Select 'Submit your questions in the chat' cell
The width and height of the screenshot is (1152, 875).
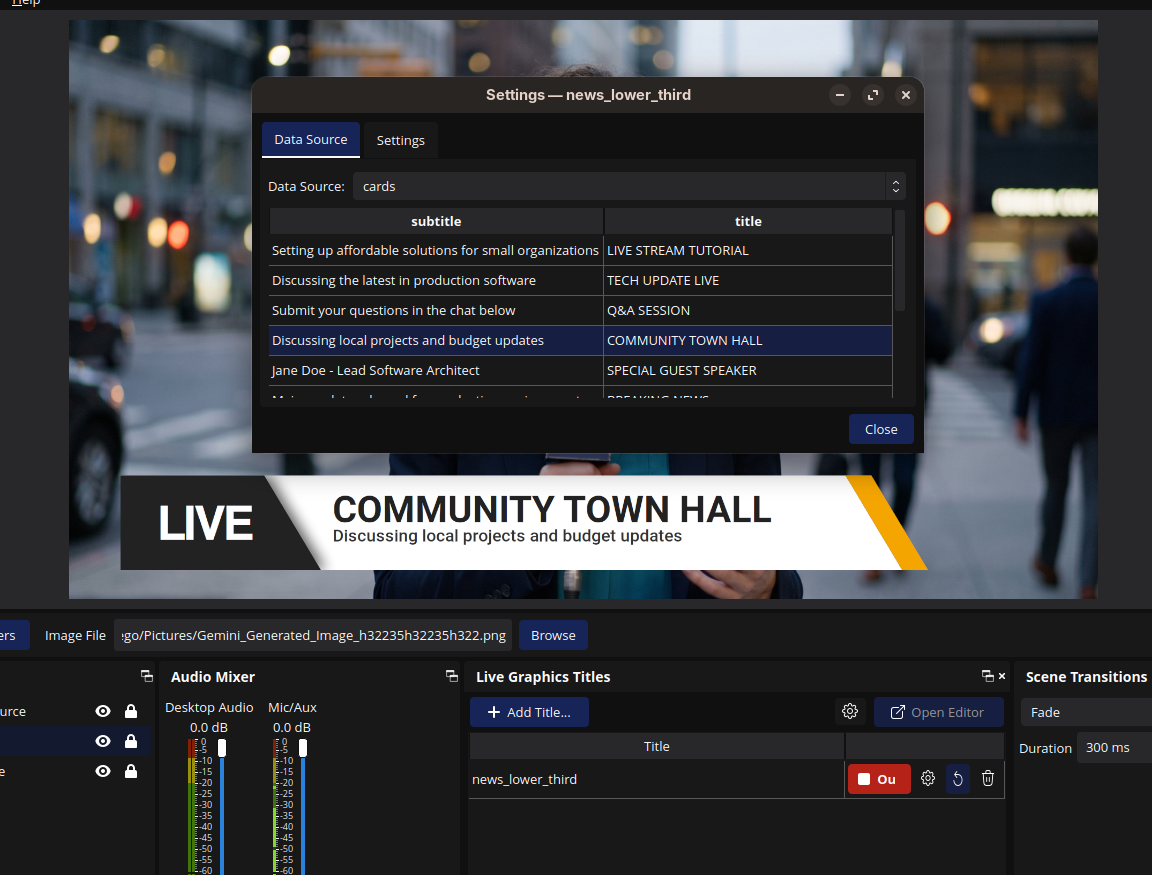(x=436, y=311)
